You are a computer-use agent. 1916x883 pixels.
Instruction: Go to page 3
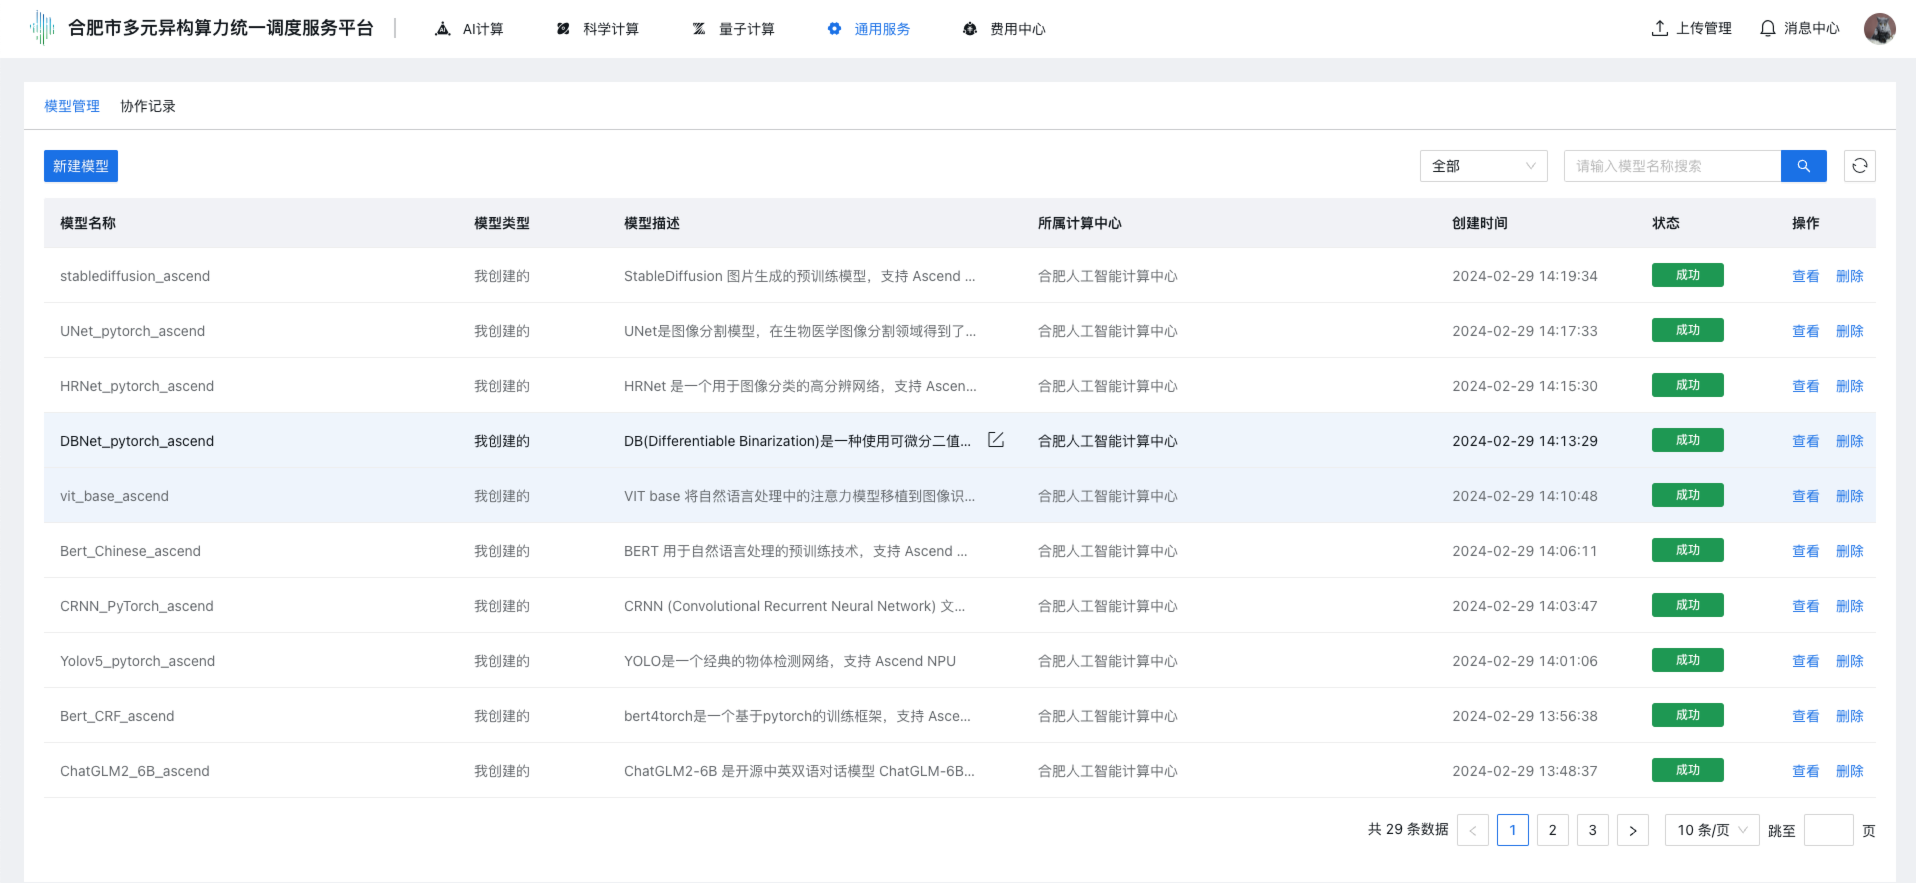coord(1592,830)
